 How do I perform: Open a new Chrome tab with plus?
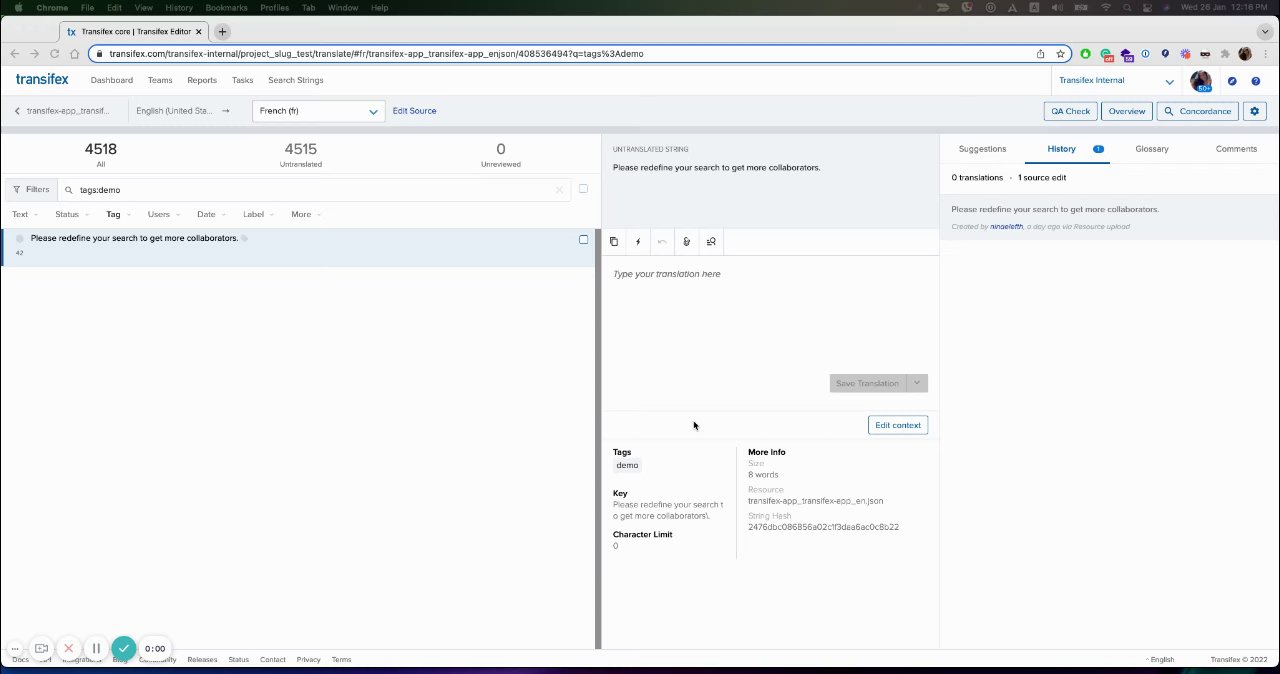pos(222,32)
